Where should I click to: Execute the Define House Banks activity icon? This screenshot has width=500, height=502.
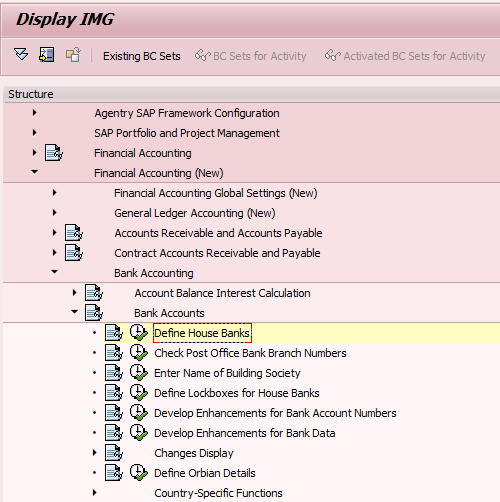point(139,333)
